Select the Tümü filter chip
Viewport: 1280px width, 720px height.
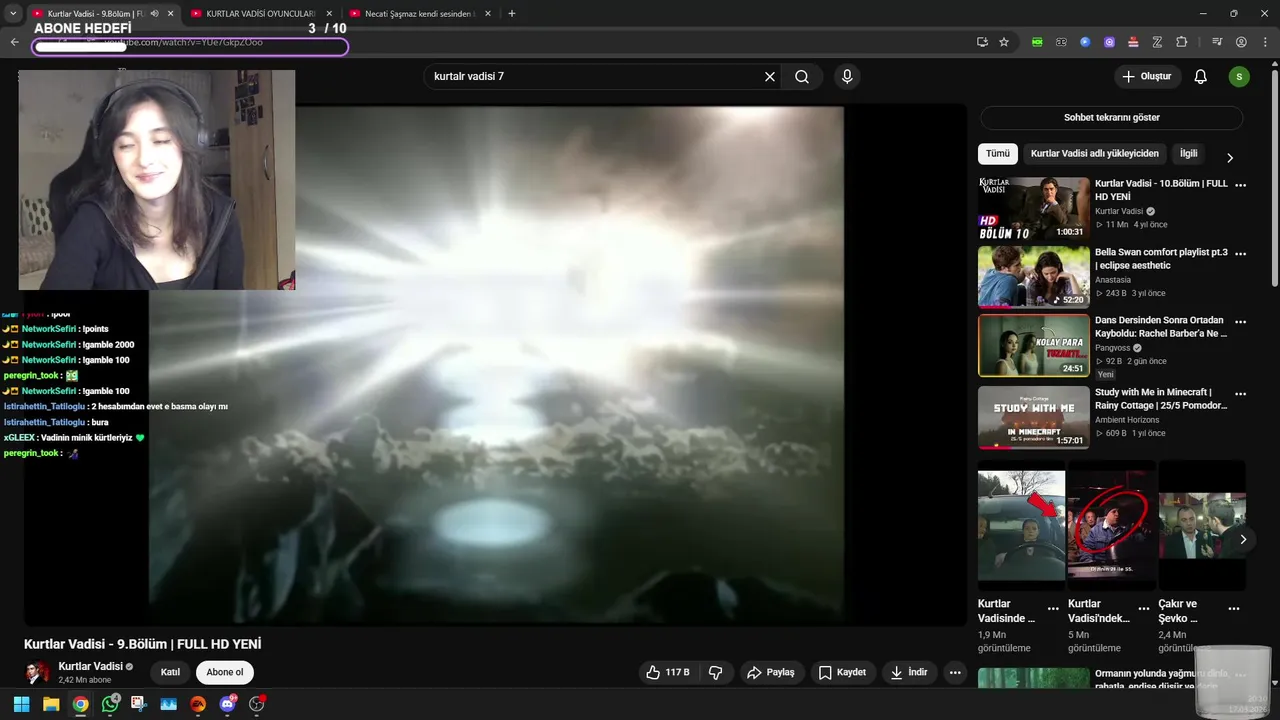(998, 154)
